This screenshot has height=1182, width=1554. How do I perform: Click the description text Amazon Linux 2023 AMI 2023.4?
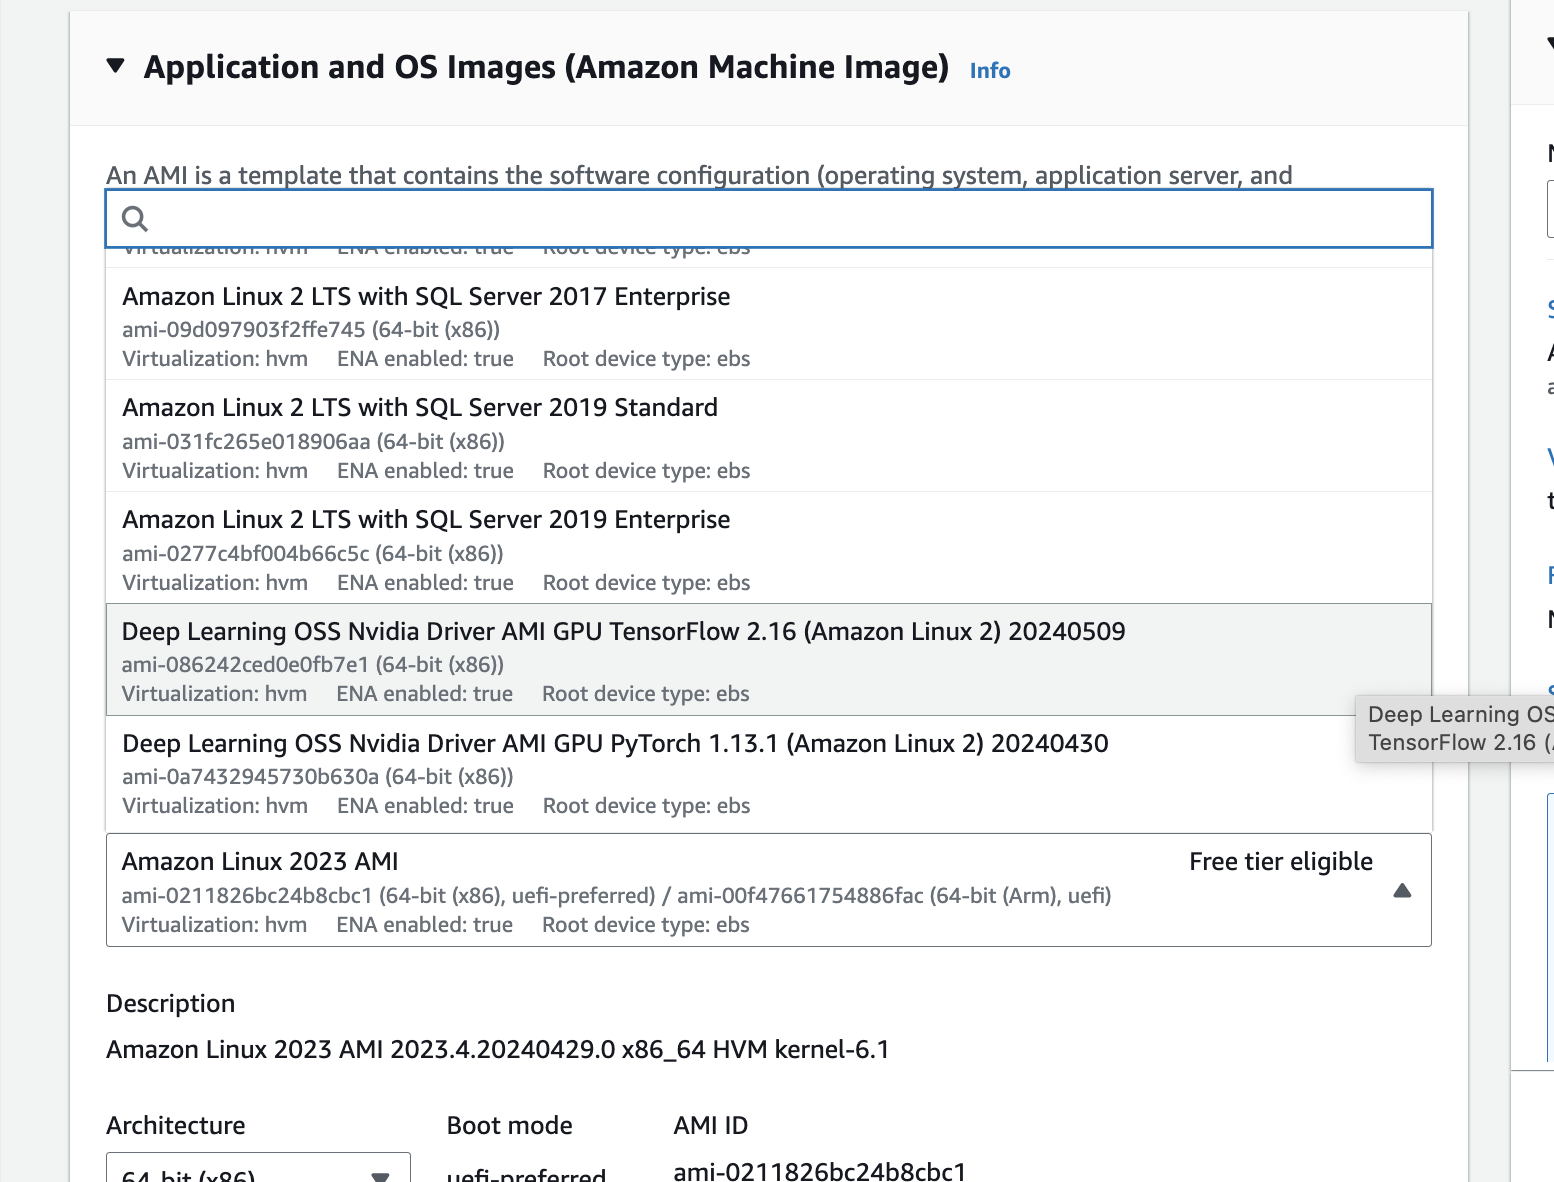point(497,1050)
